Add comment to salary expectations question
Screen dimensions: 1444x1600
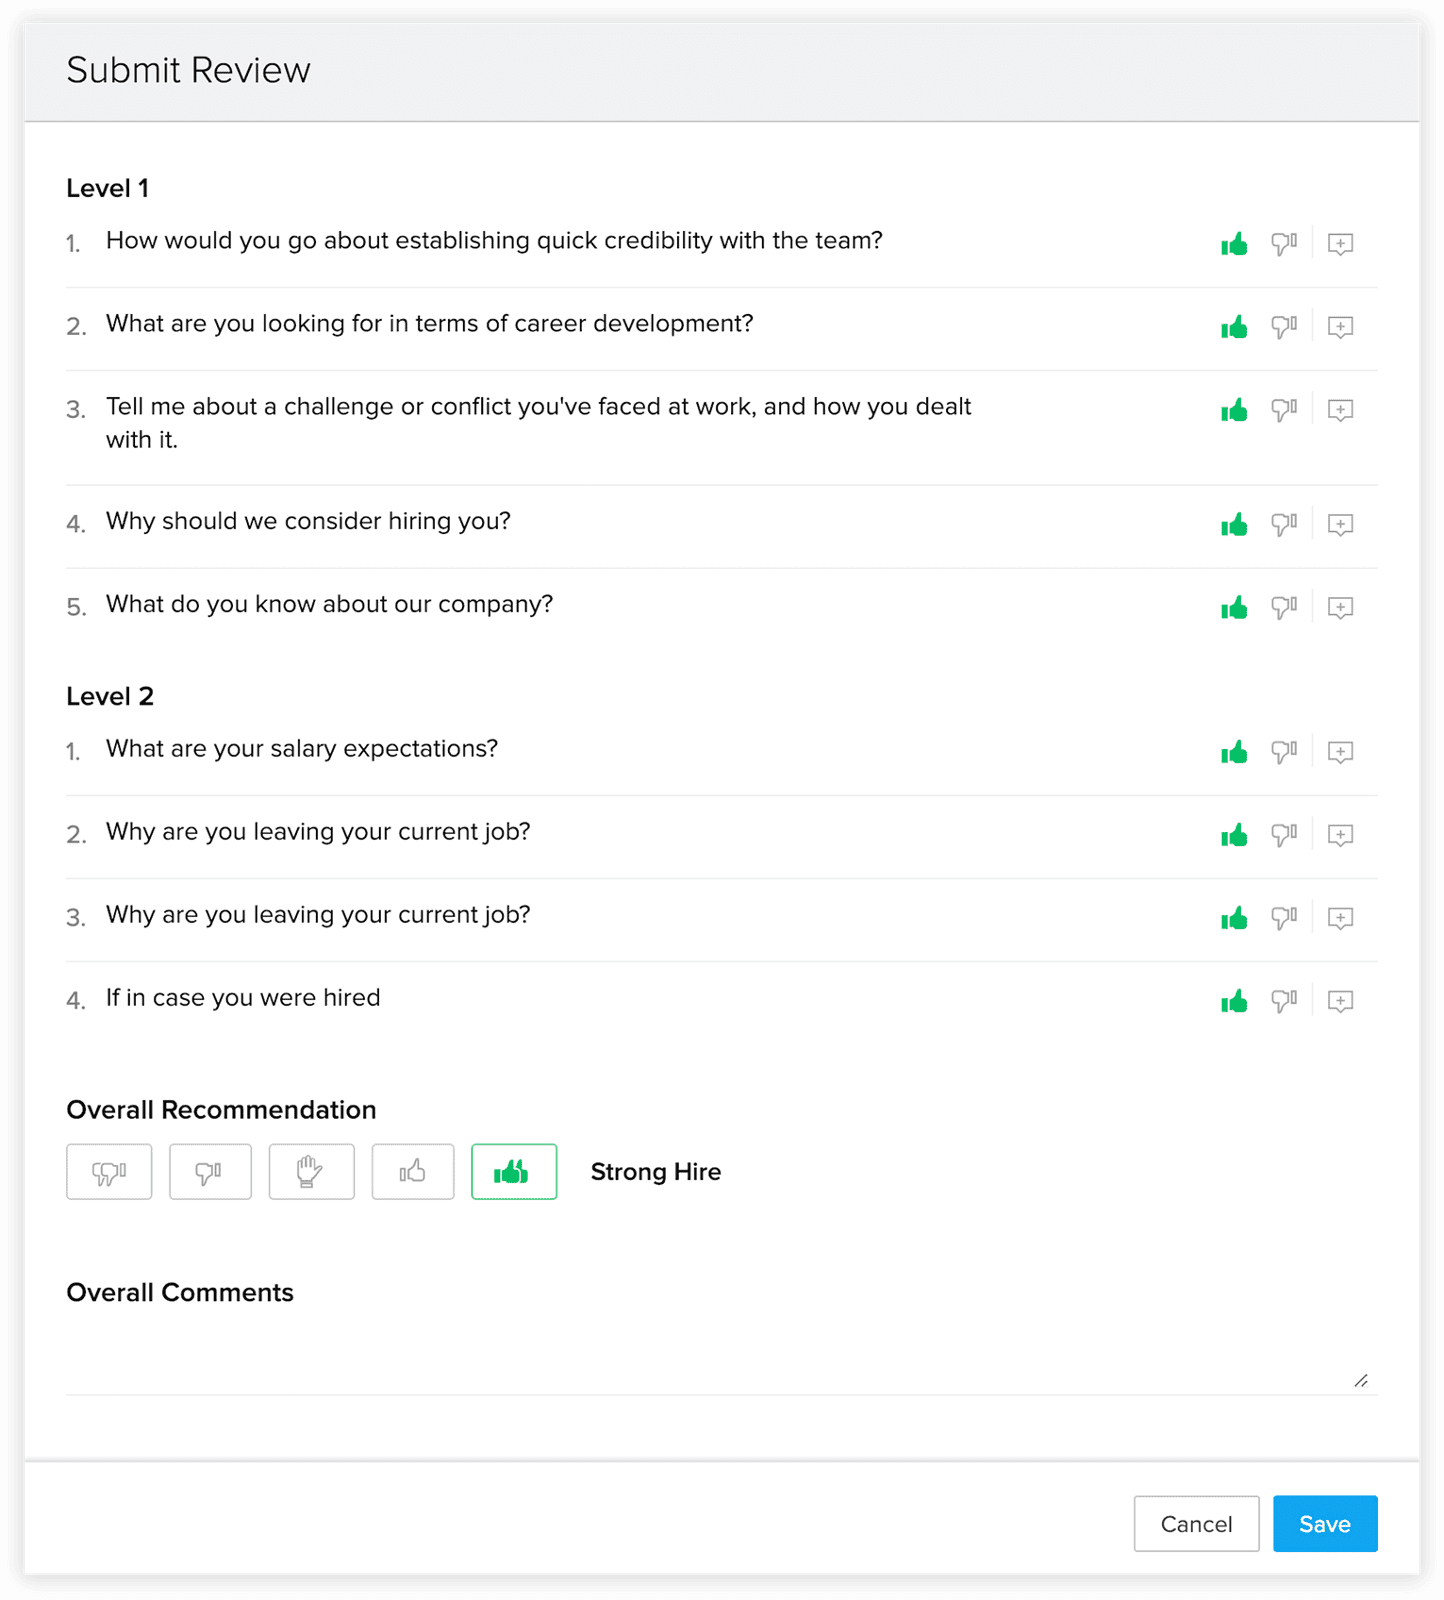coord(1340,752)
